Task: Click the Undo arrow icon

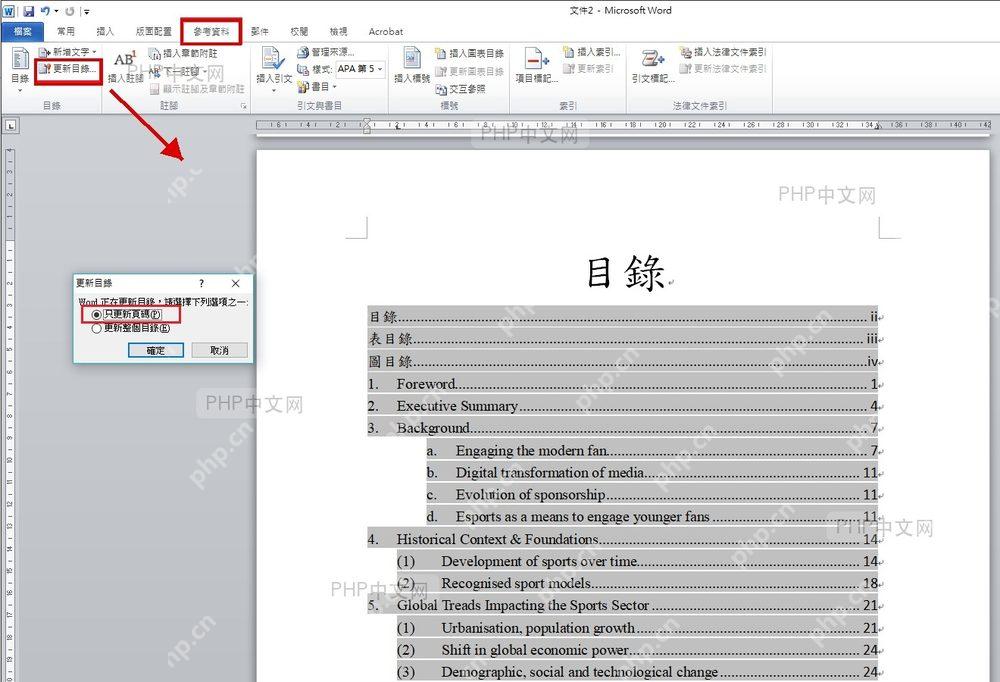Action: click(45, 11)
